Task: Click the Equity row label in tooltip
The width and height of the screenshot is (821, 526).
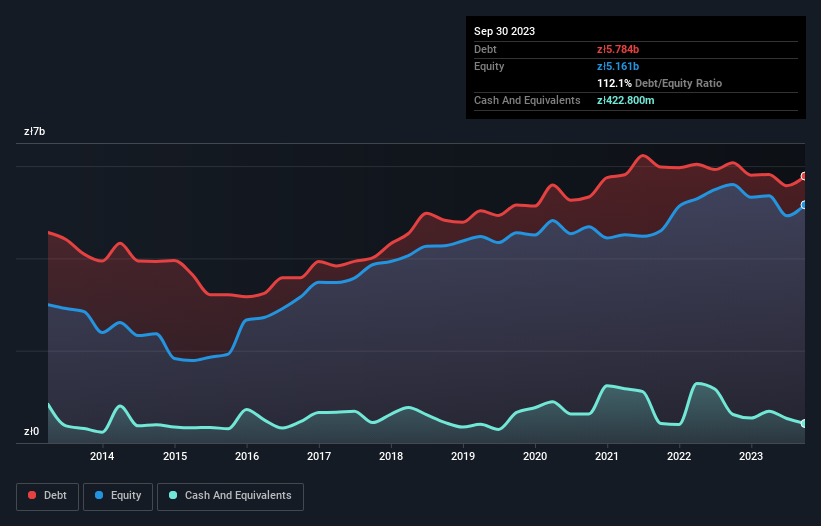Action: pyautogui.click(x=489, y=66)
